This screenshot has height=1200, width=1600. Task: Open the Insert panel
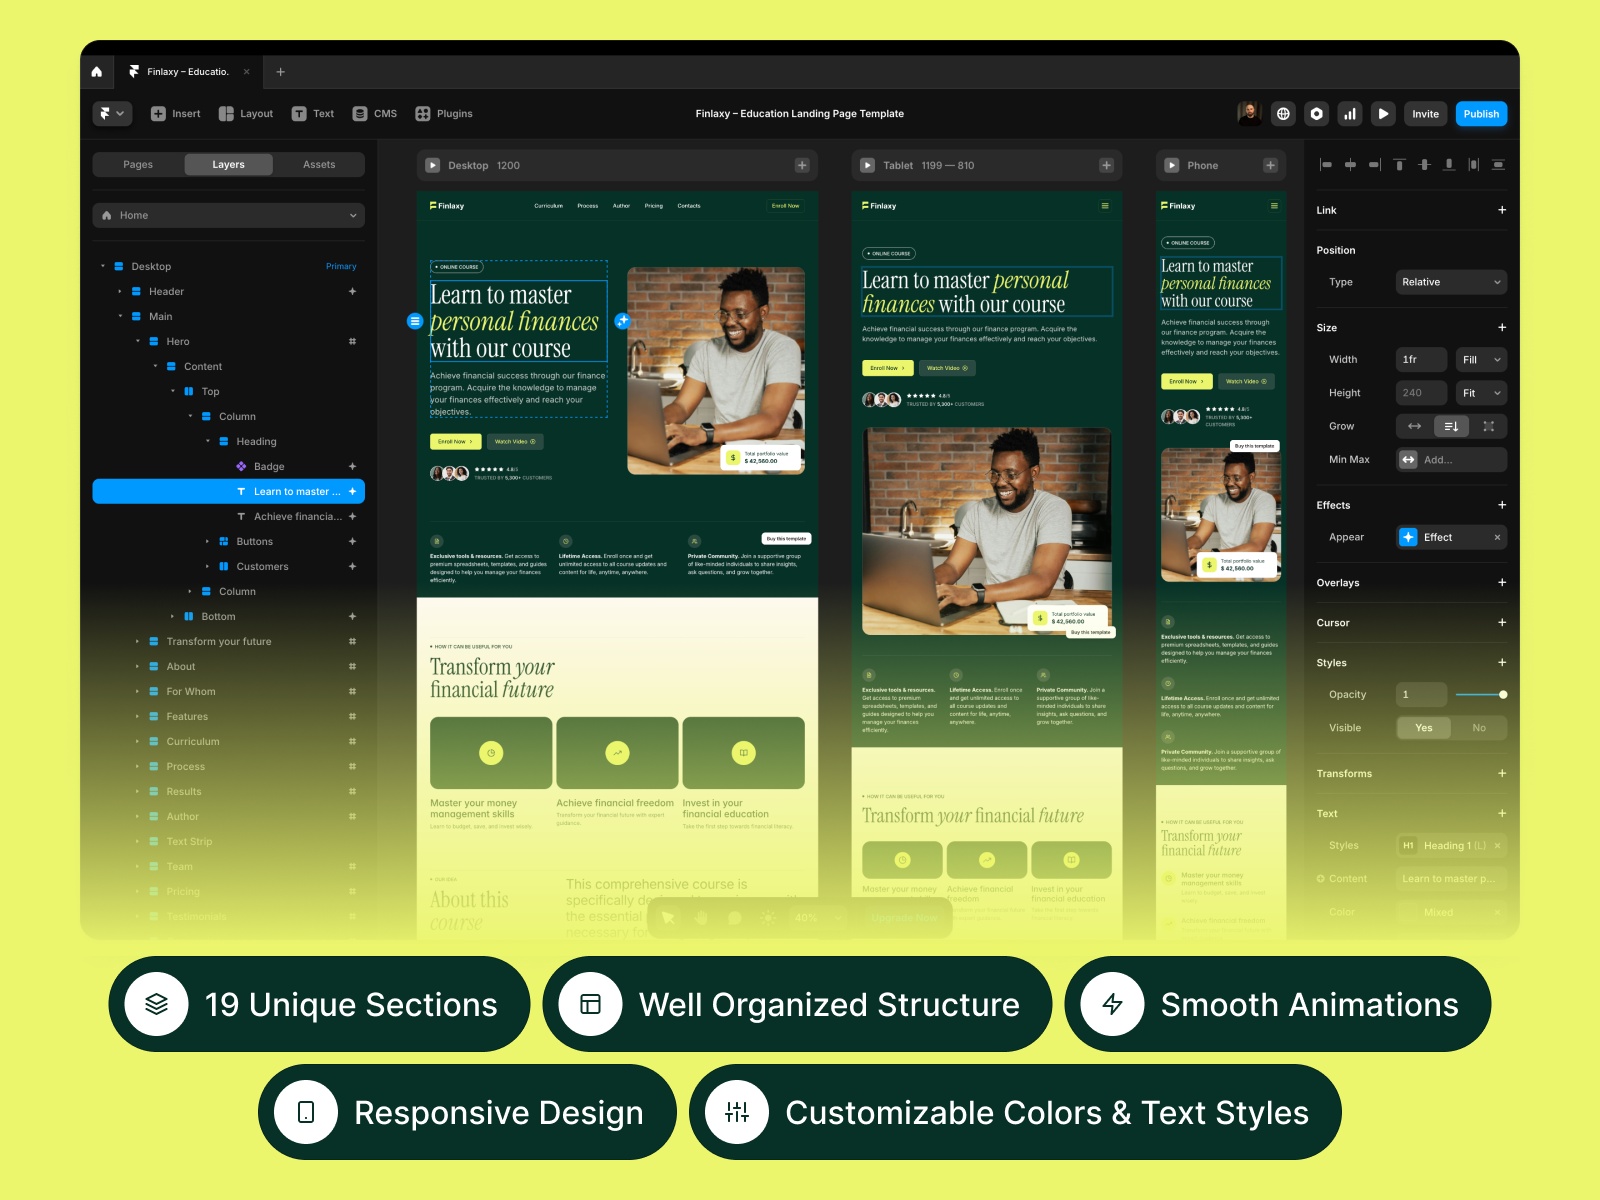[x=175, y=113]
